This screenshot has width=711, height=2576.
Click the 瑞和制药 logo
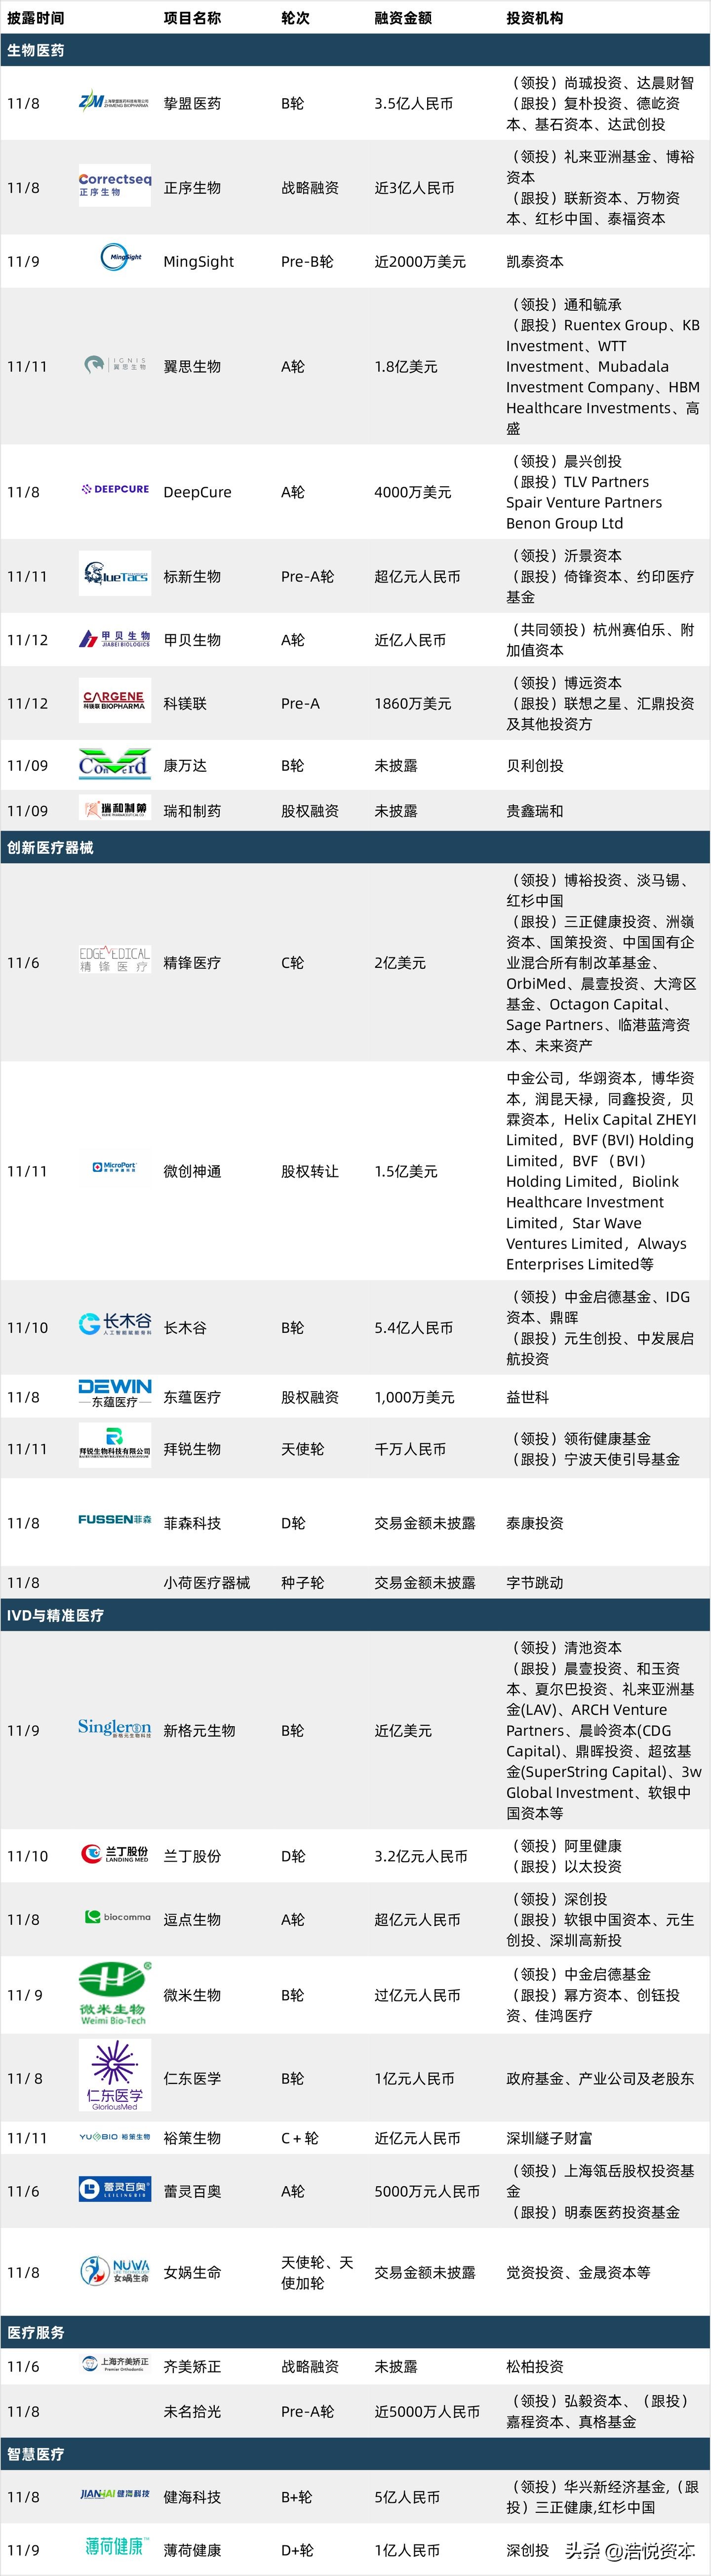(115, 808)
